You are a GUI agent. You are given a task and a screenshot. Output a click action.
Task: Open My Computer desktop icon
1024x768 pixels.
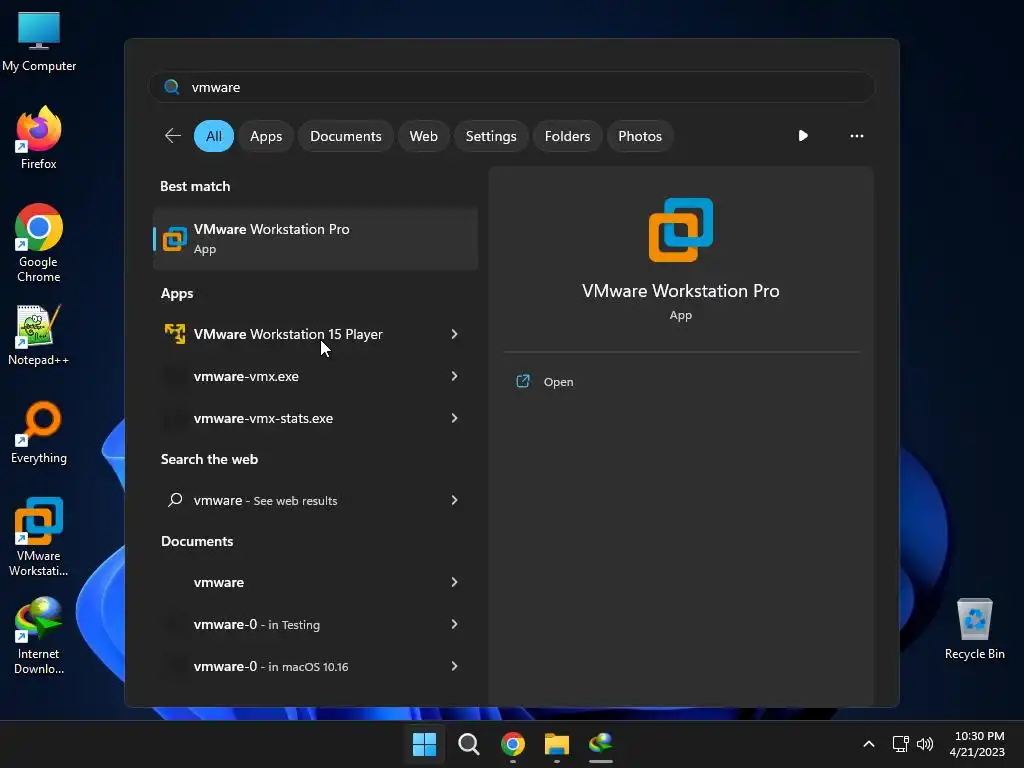coord(39,40)
